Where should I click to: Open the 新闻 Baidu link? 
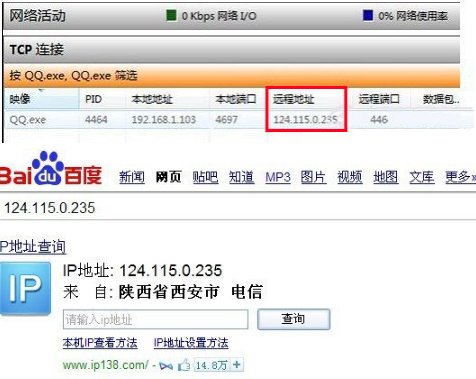tap(132, 177)
